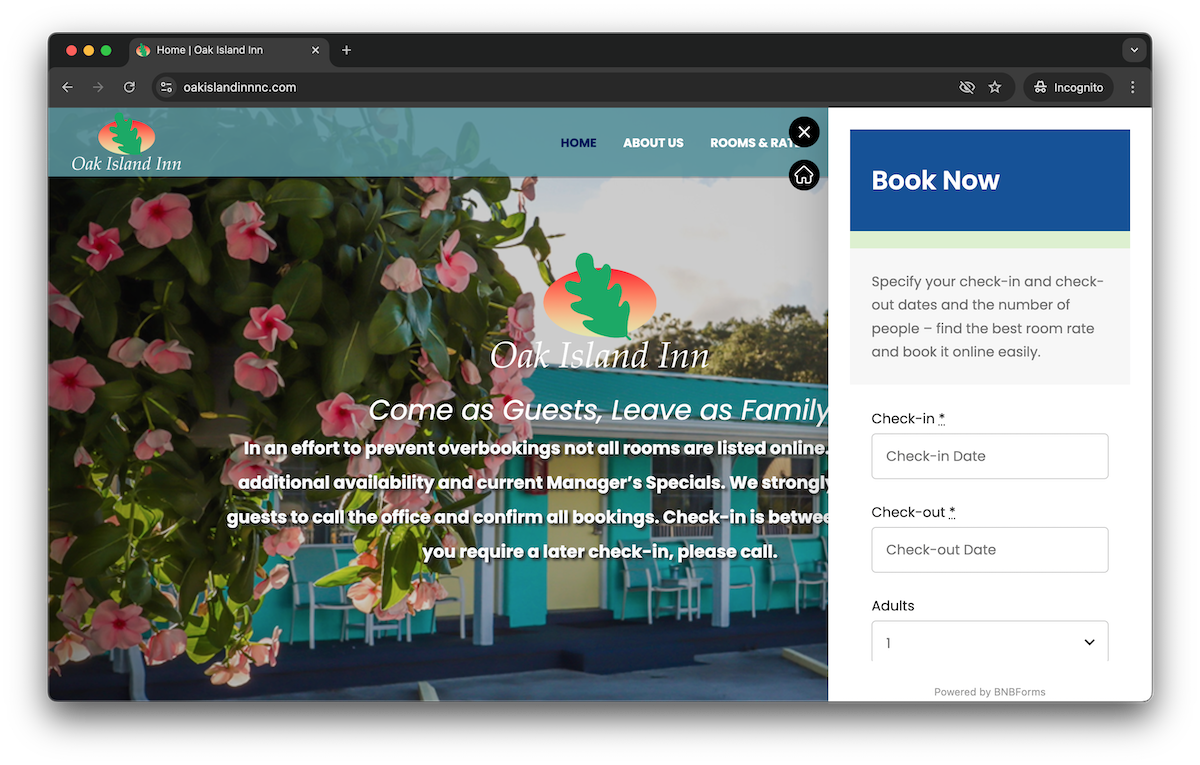Open a new tab with the plus icon
The height and width of the screenshot is (765, 1200).
[x=346, y=50]
